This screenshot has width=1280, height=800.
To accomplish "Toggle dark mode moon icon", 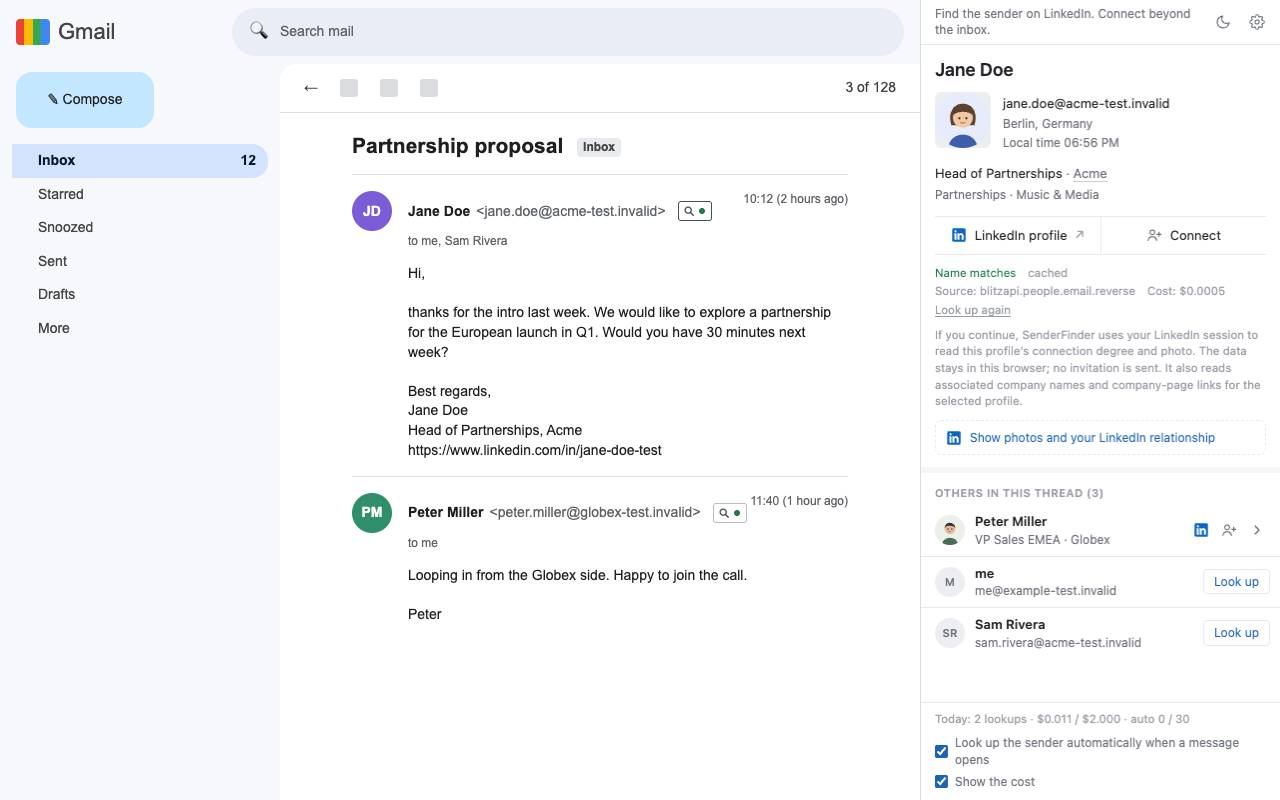I will [x=1223, y=22].
